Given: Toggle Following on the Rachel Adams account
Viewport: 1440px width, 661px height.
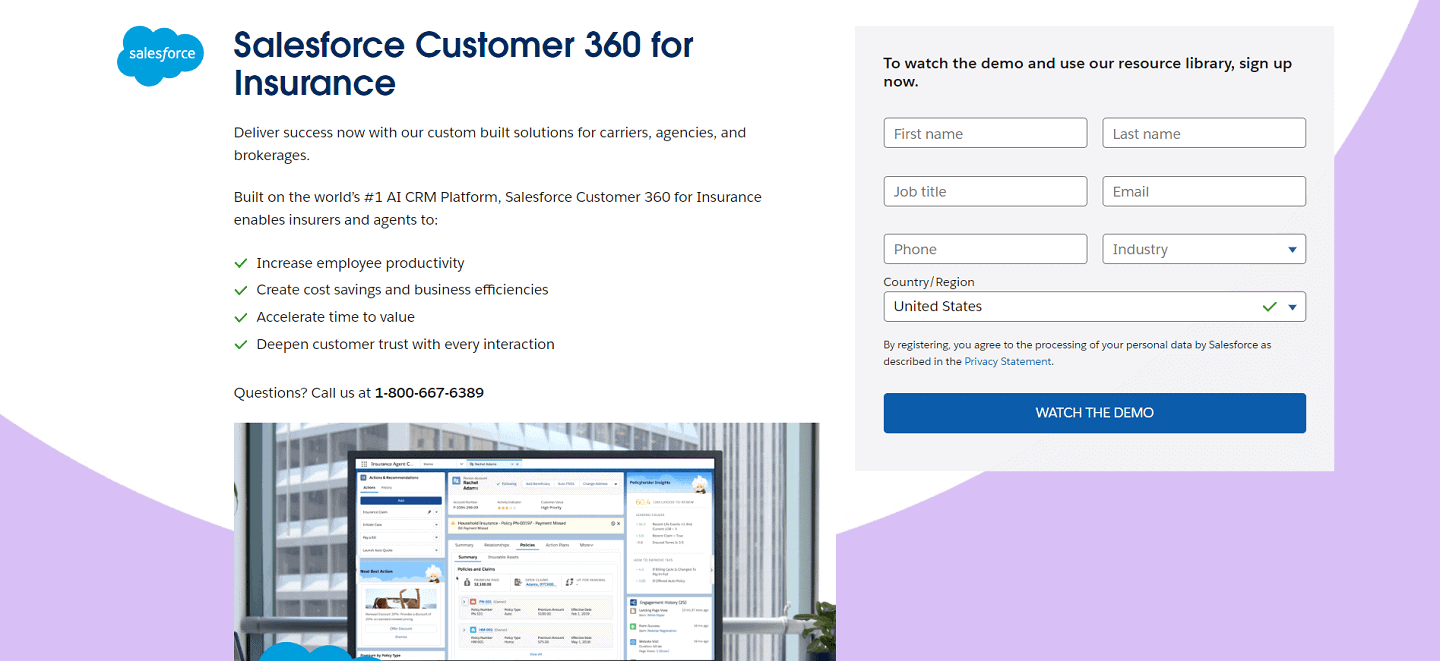Looking at the screenshot, I should (507, 484).
